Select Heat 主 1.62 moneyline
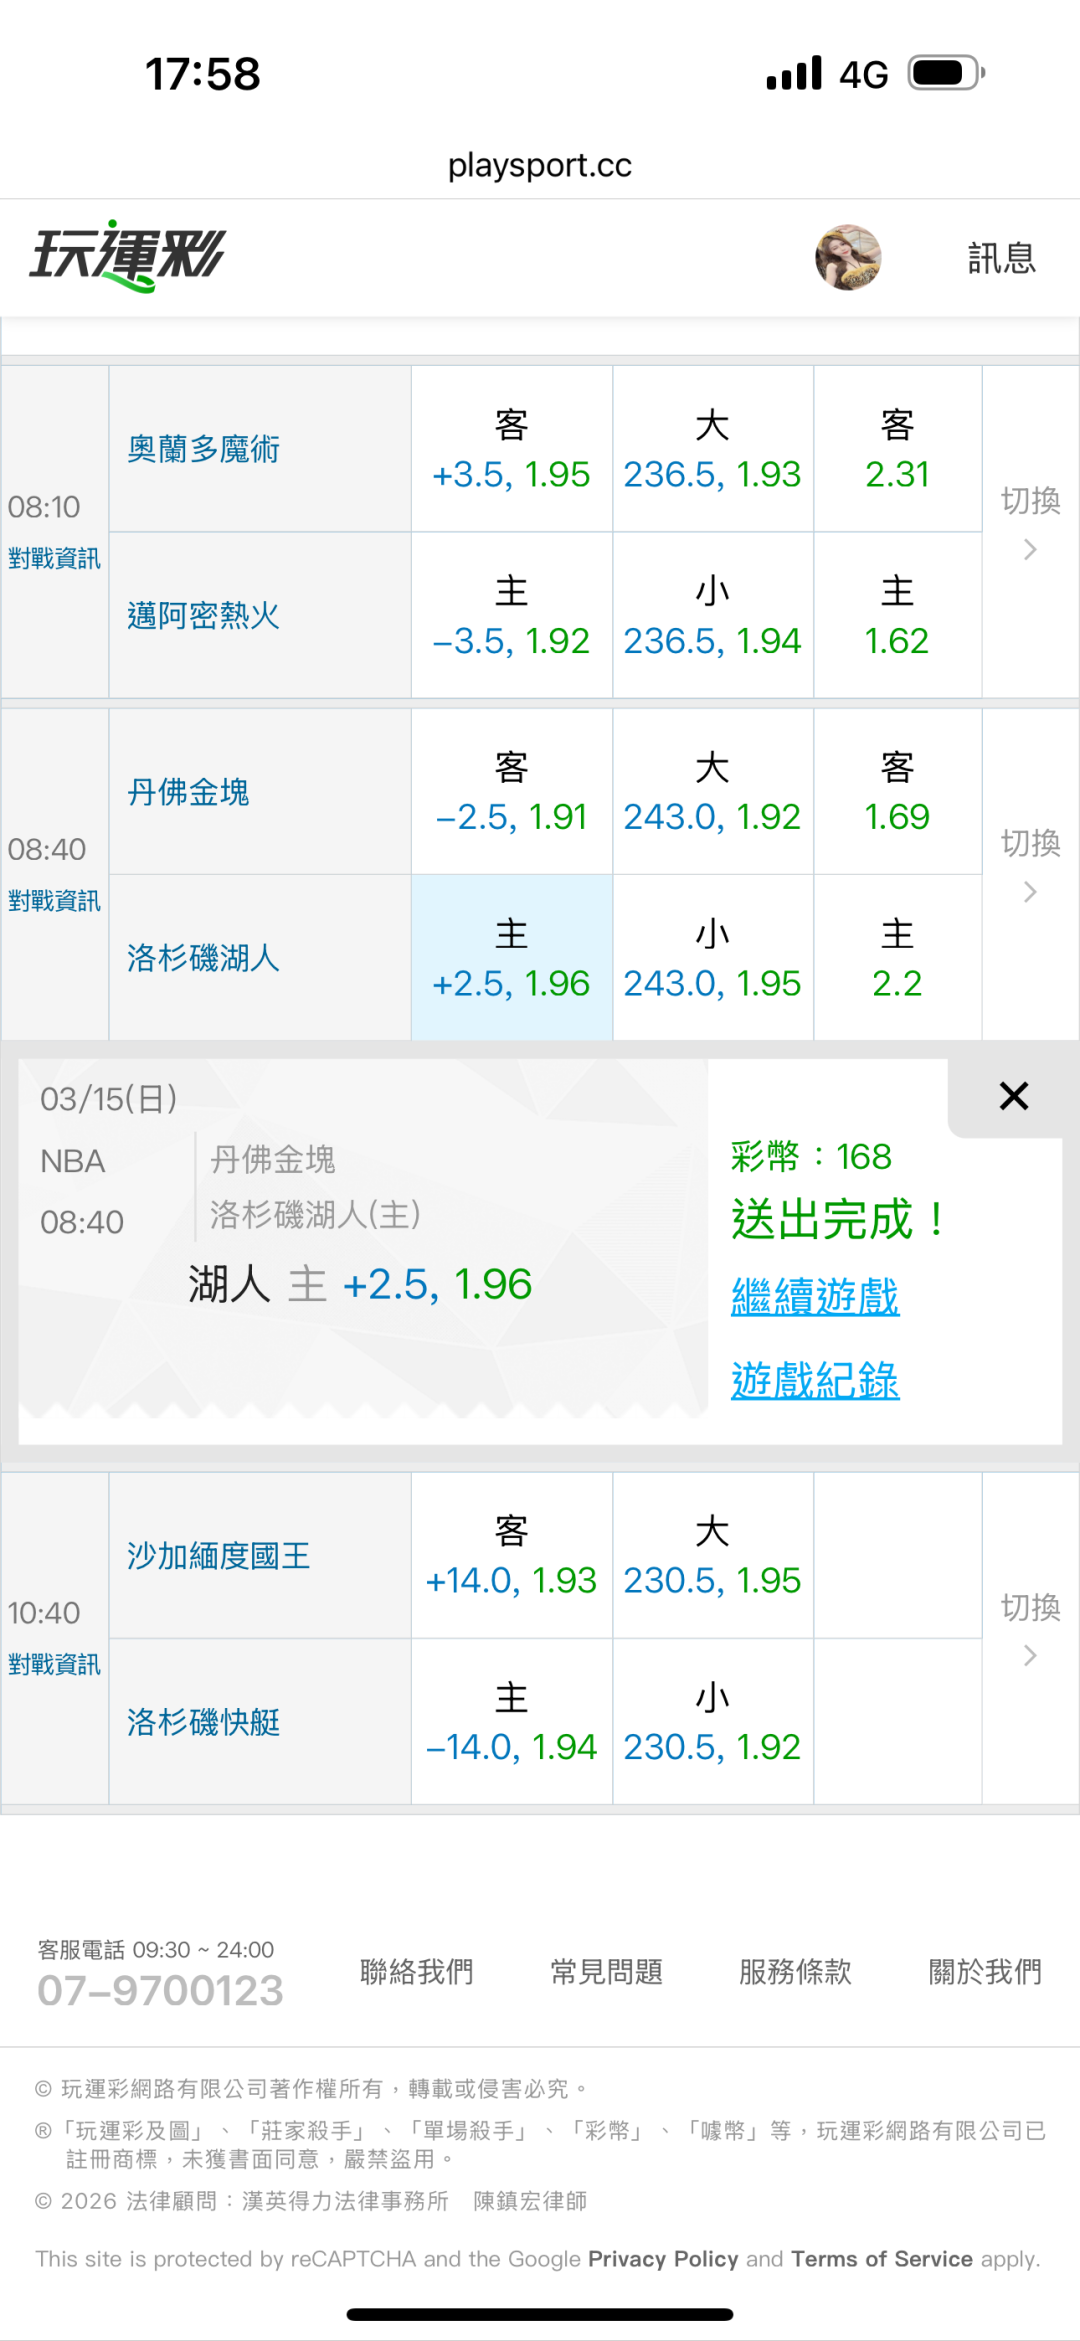Screen dimensions: 1080x2341 (x=897, y=616)
